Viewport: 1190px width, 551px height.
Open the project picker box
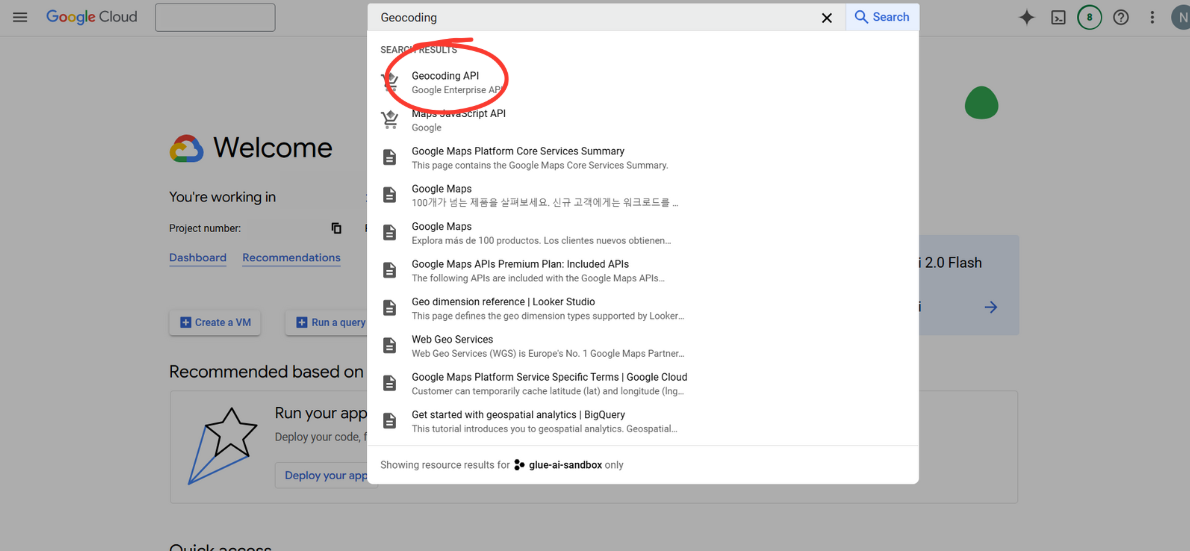point(215,17)
